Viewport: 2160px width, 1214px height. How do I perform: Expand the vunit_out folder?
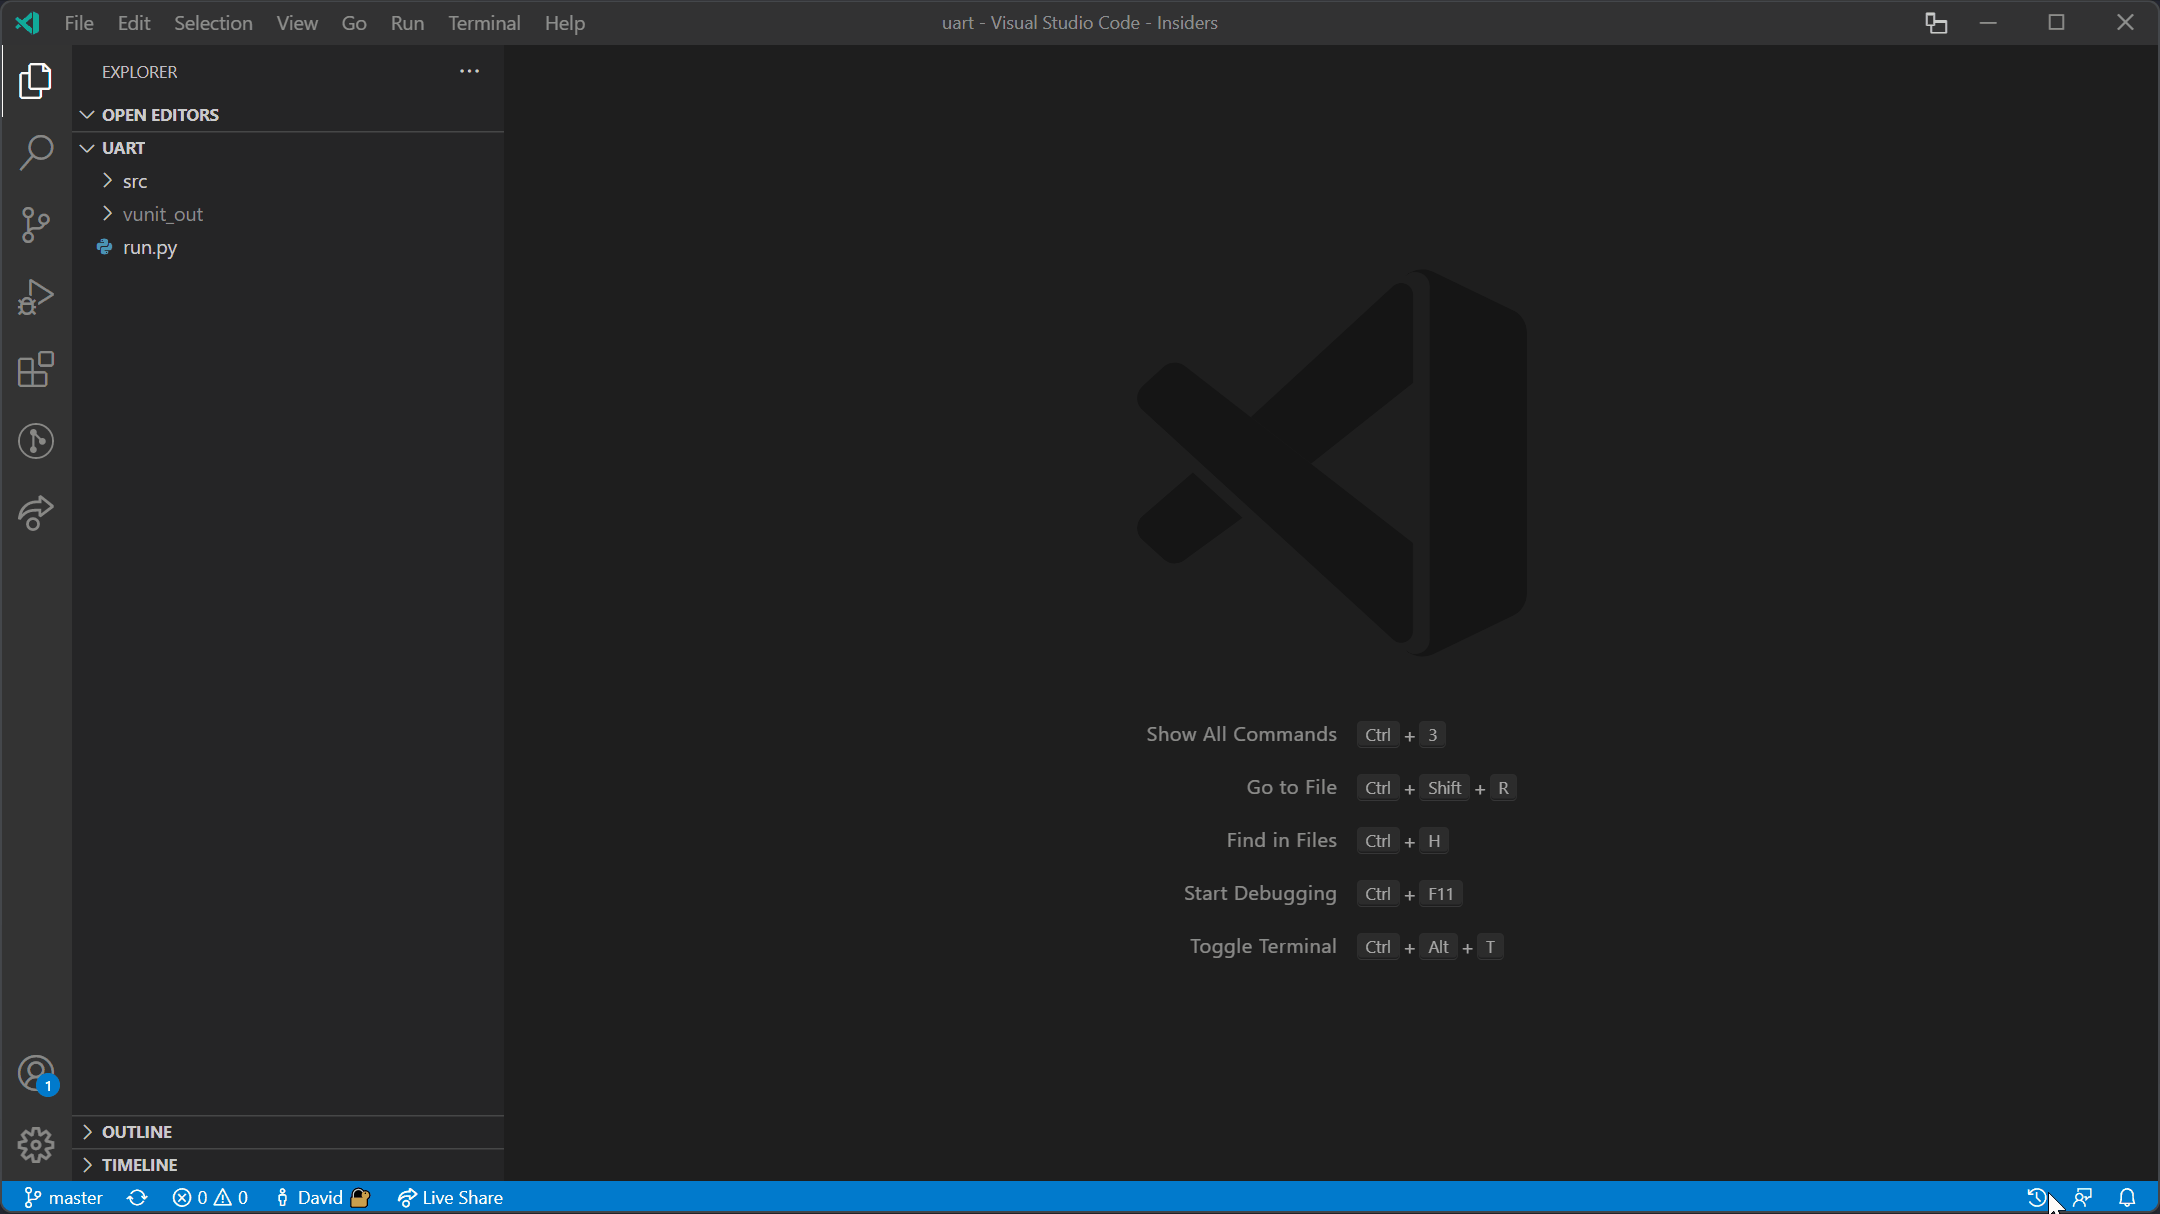click(288, 214)
